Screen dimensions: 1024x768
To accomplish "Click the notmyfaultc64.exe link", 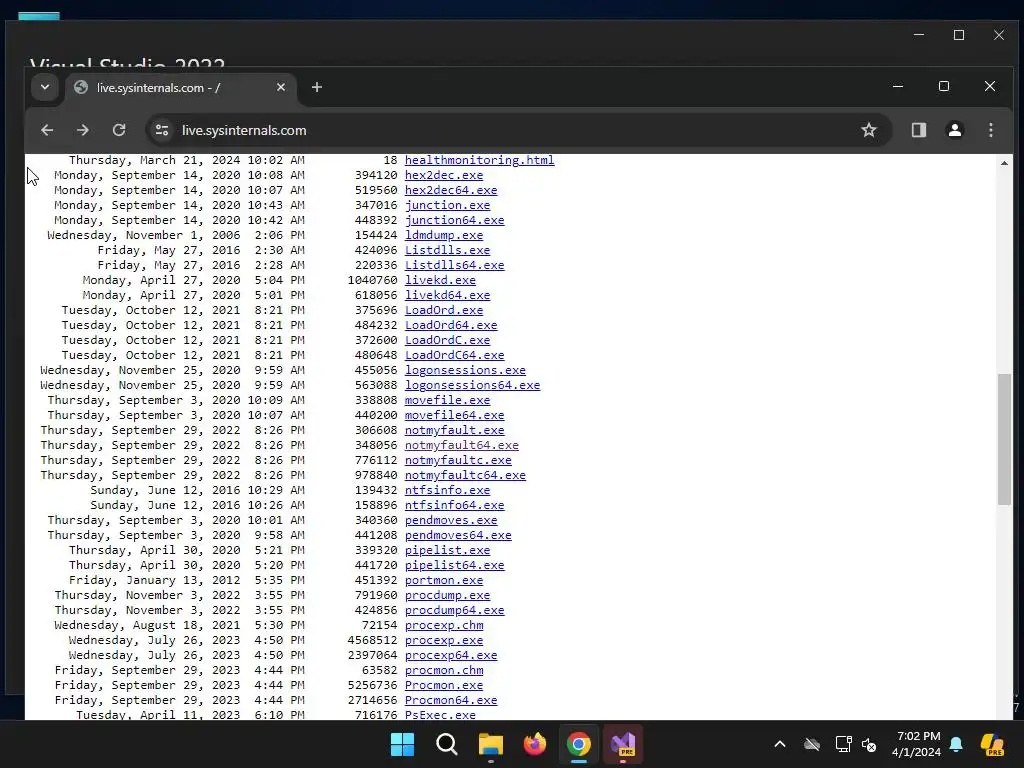I will coord(465,475).
